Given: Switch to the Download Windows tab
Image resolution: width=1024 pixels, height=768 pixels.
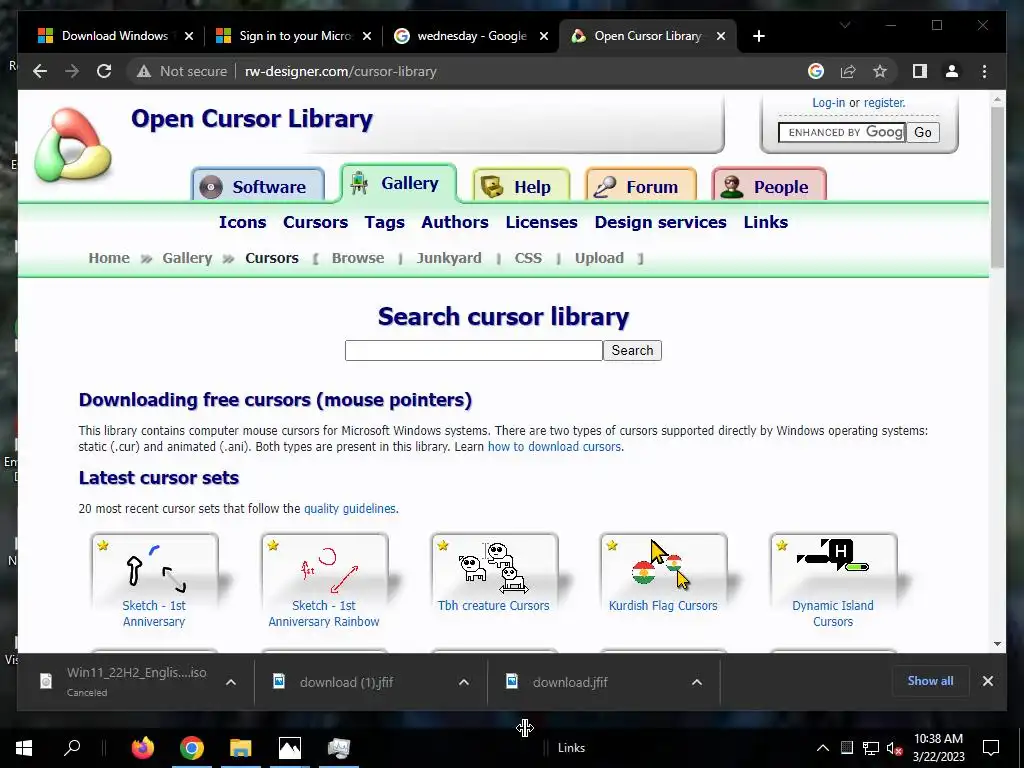Looking at the screenshot, I should click(x=115, y=36).
